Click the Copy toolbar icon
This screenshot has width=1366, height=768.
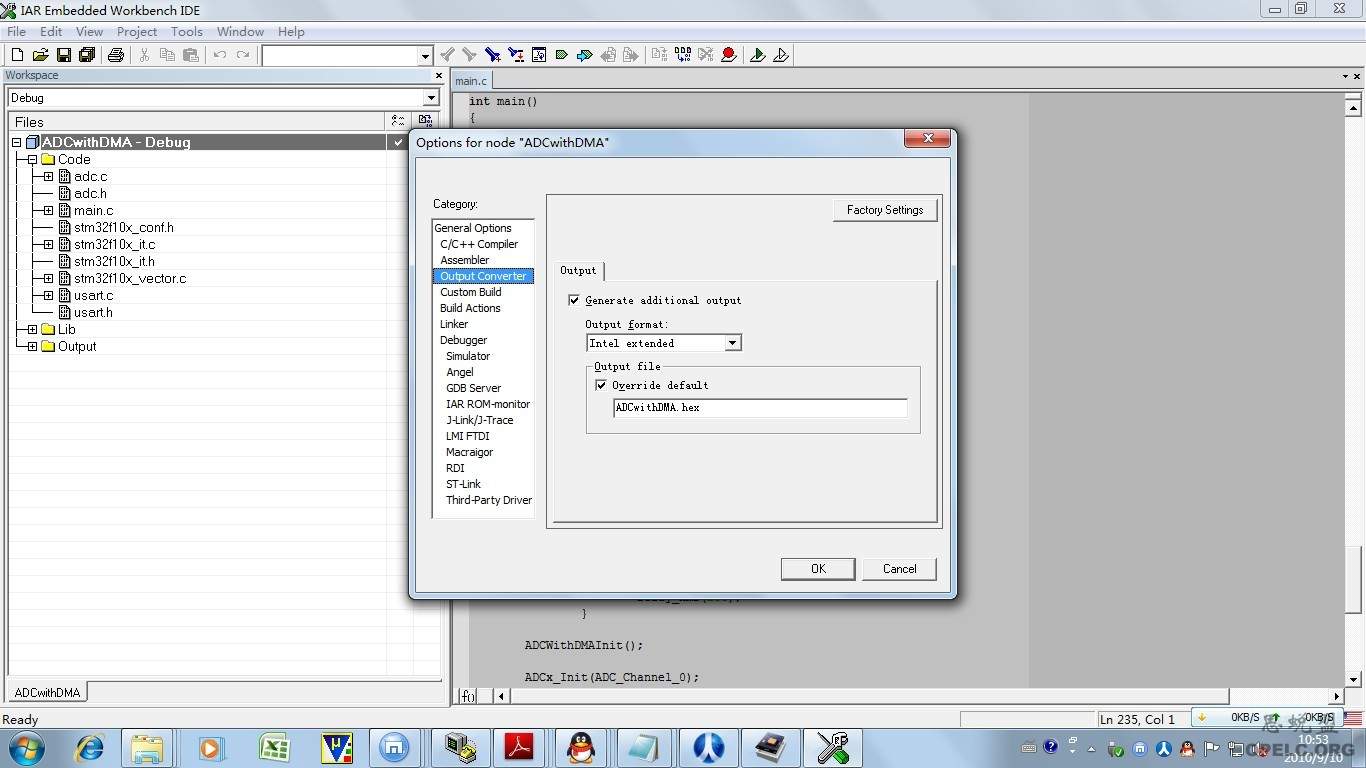point(167,55)
